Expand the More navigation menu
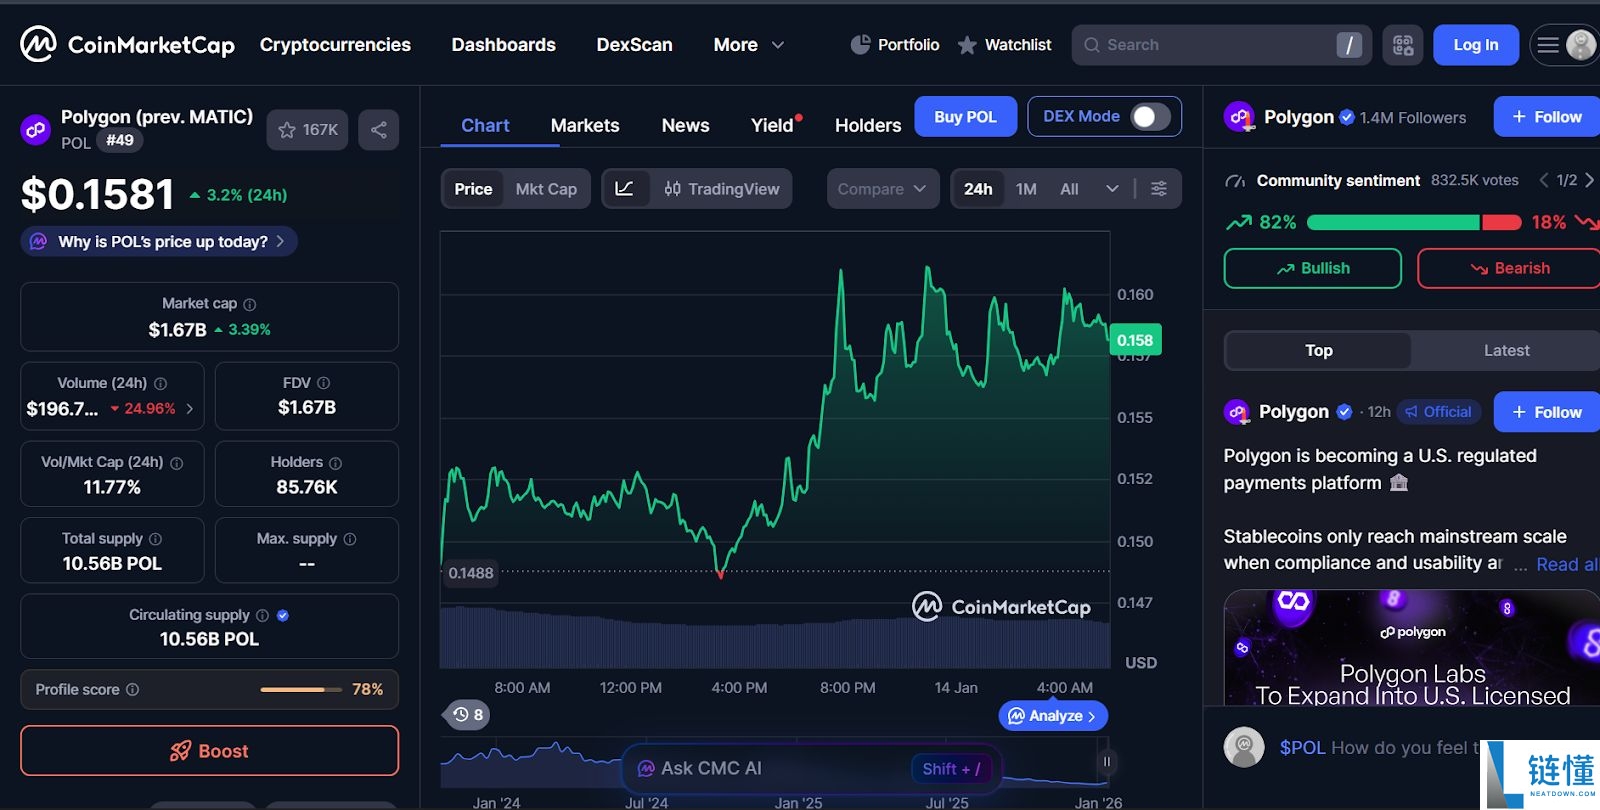Image resolution: width=1600 pixels, height=810 pixels. tap(748, 45)
